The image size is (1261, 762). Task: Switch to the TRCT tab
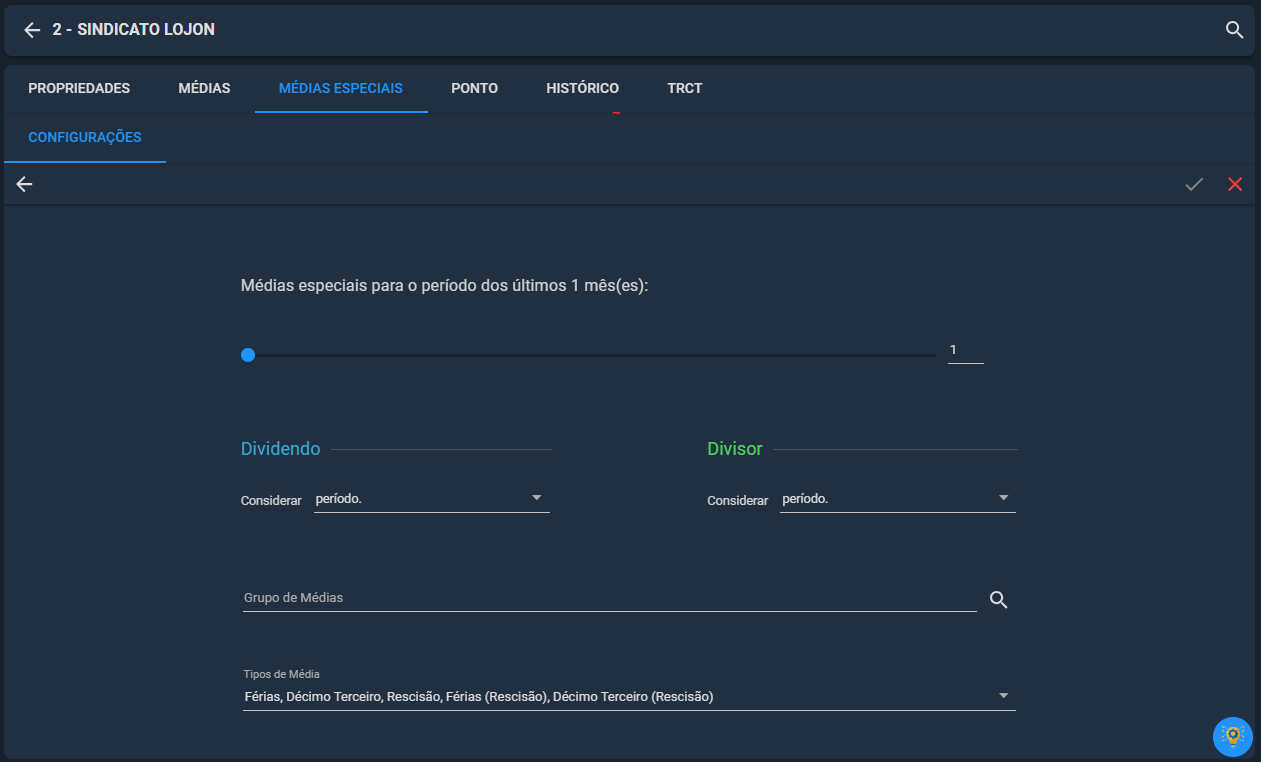pos(684,89)
